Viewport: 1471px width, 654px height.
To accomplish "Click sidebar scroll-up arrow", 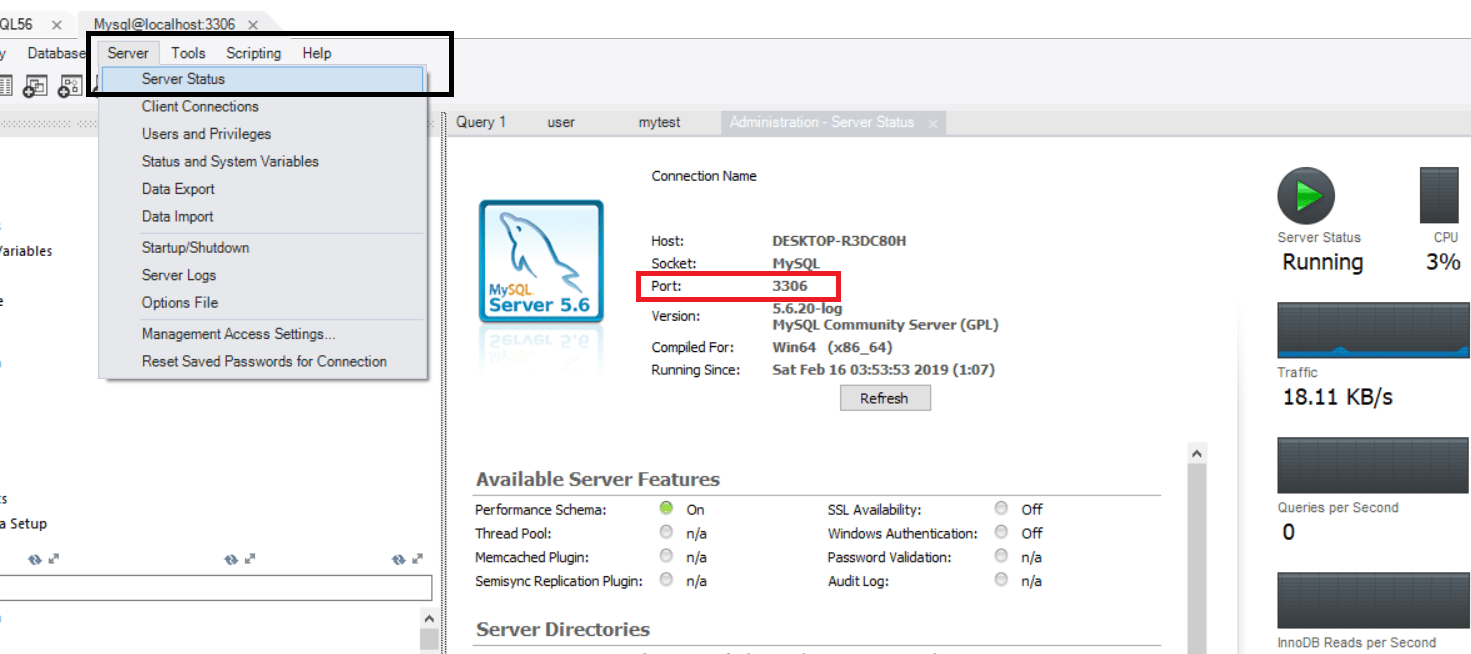I will tap(429, 618).
